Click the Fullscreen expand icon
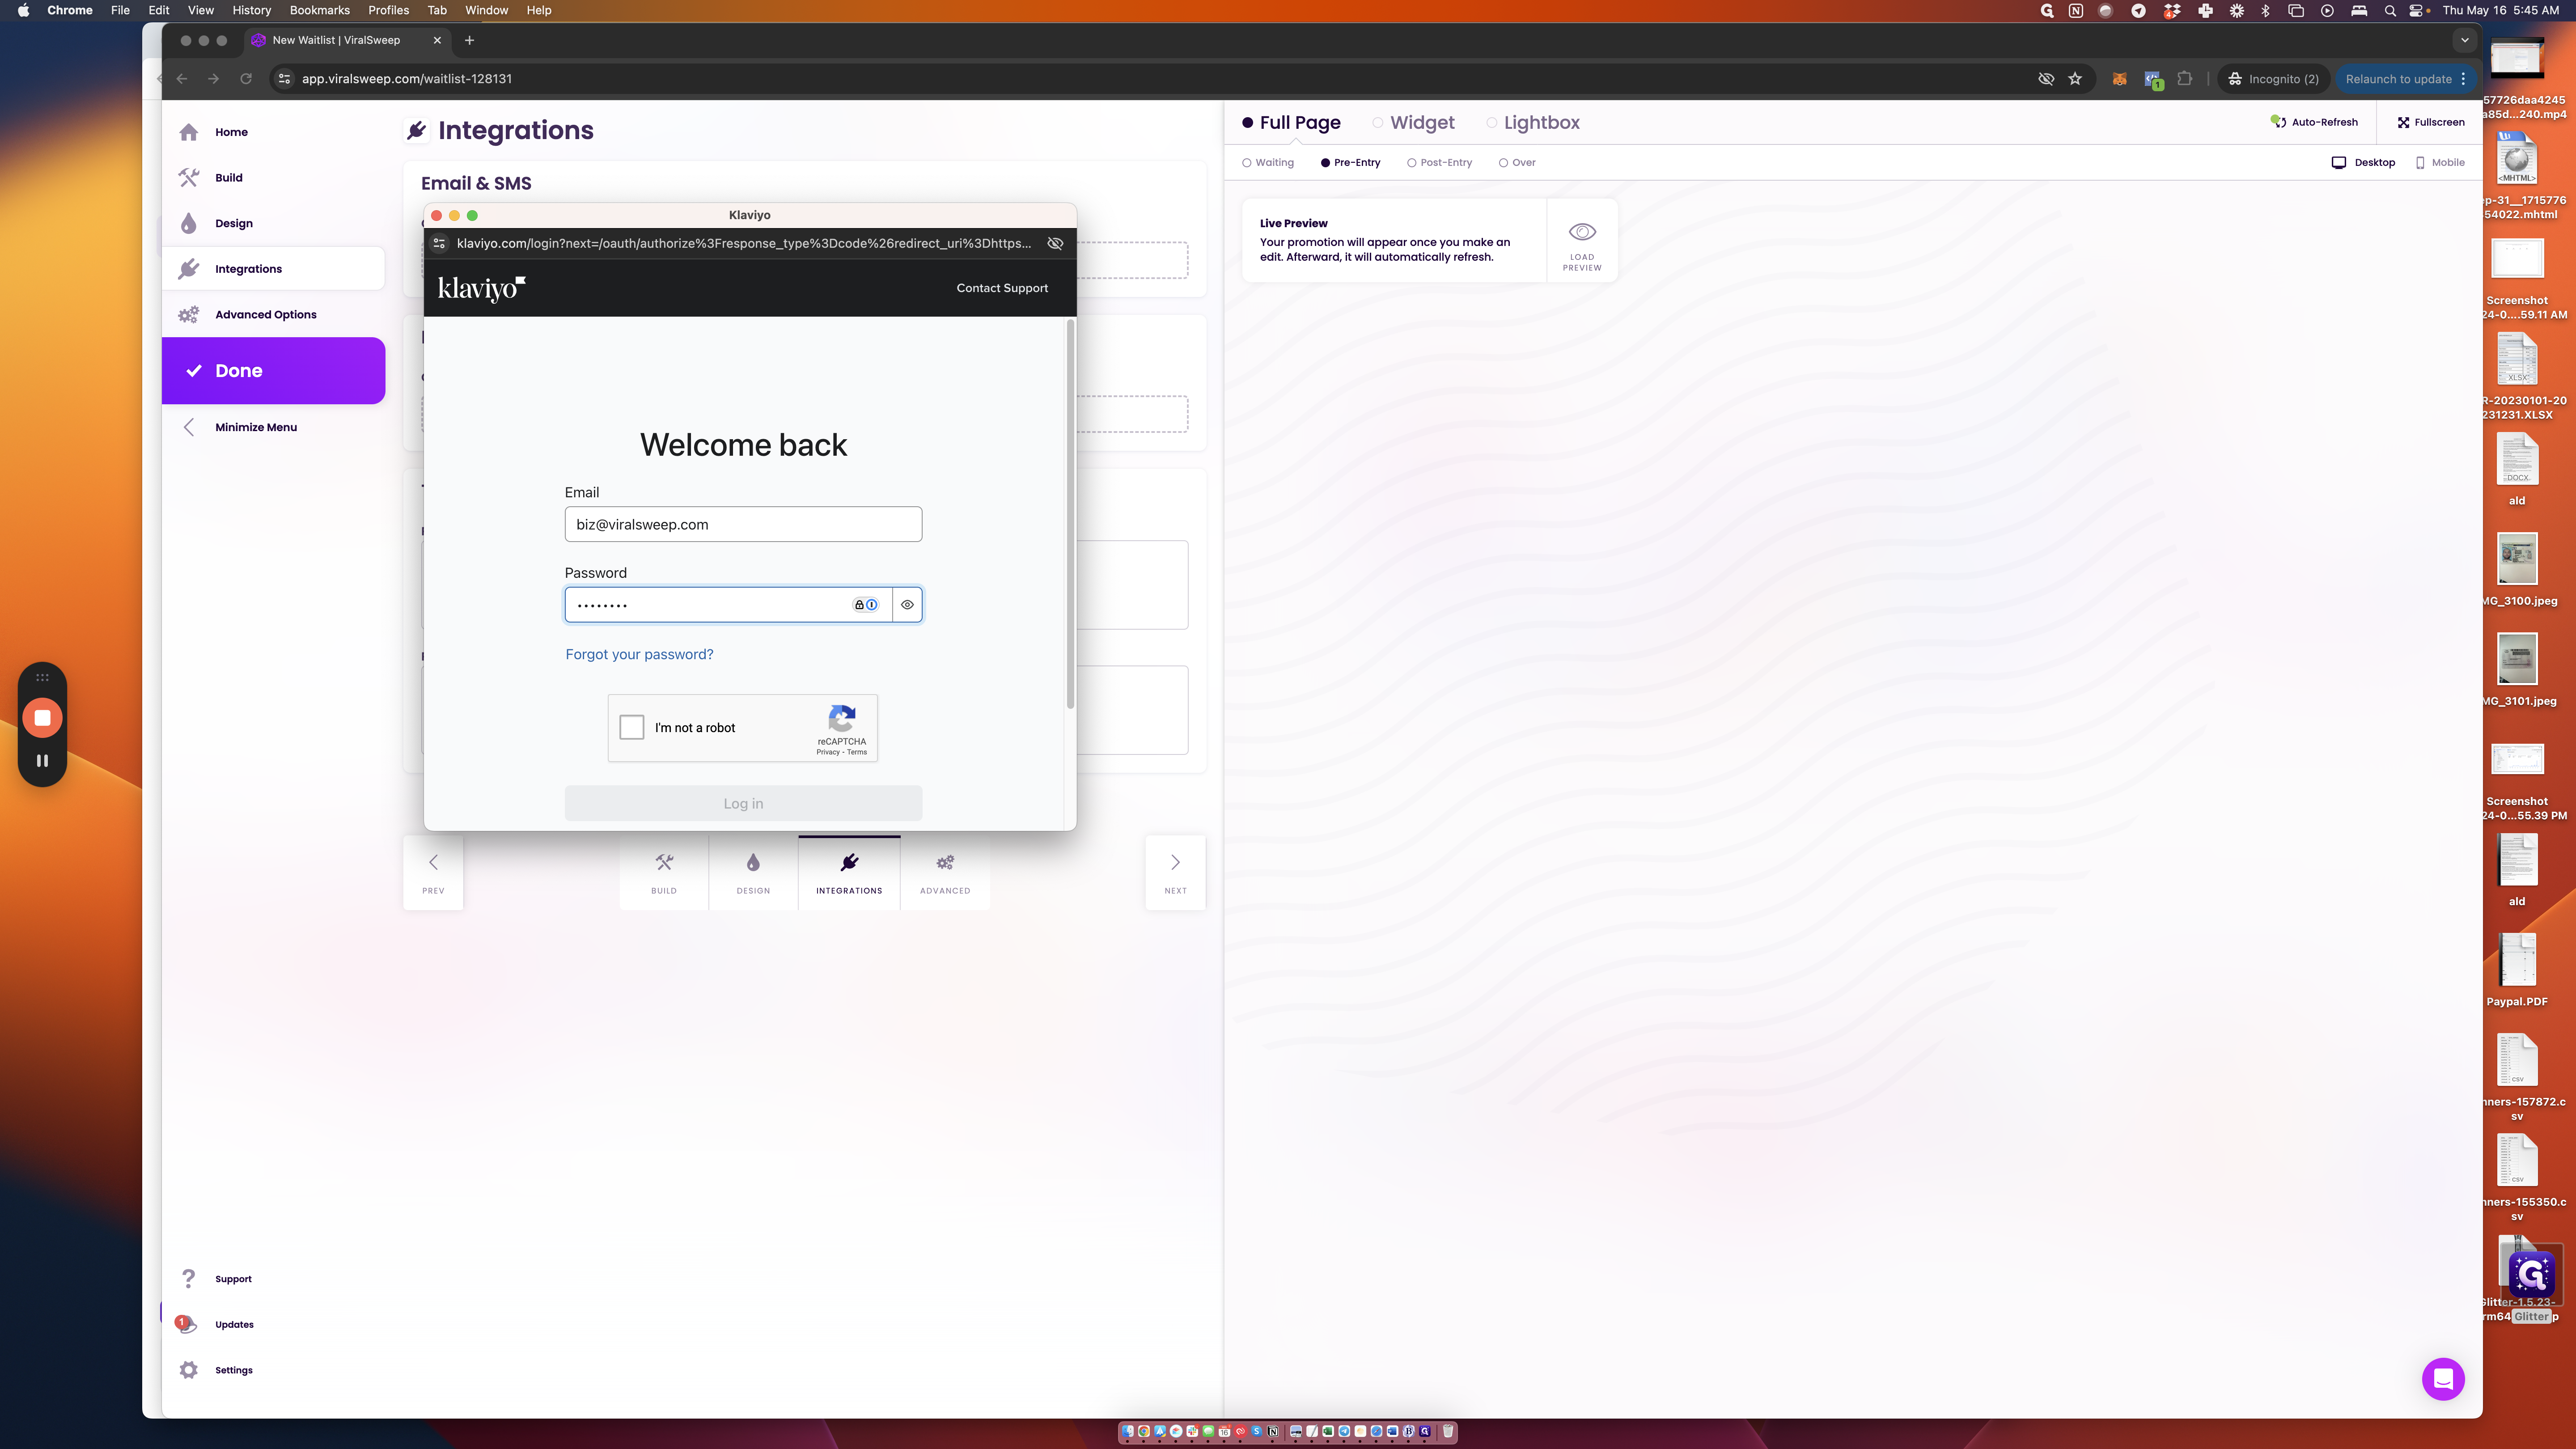2576x1449 pixels. [x=2403, y=122]
